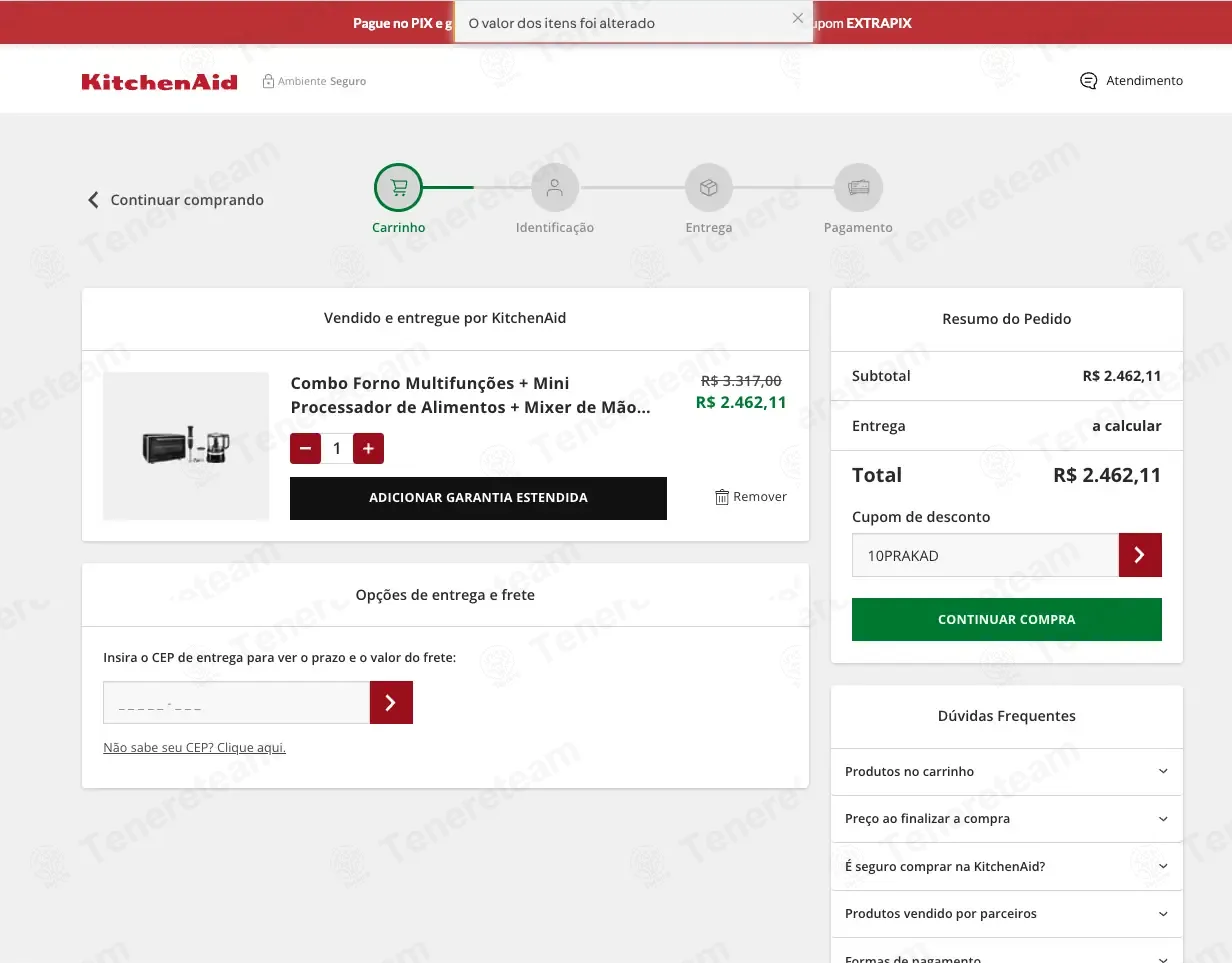Open 'Não sabe seu CEP? Clique aqui' link

click(x=194, y=748)
